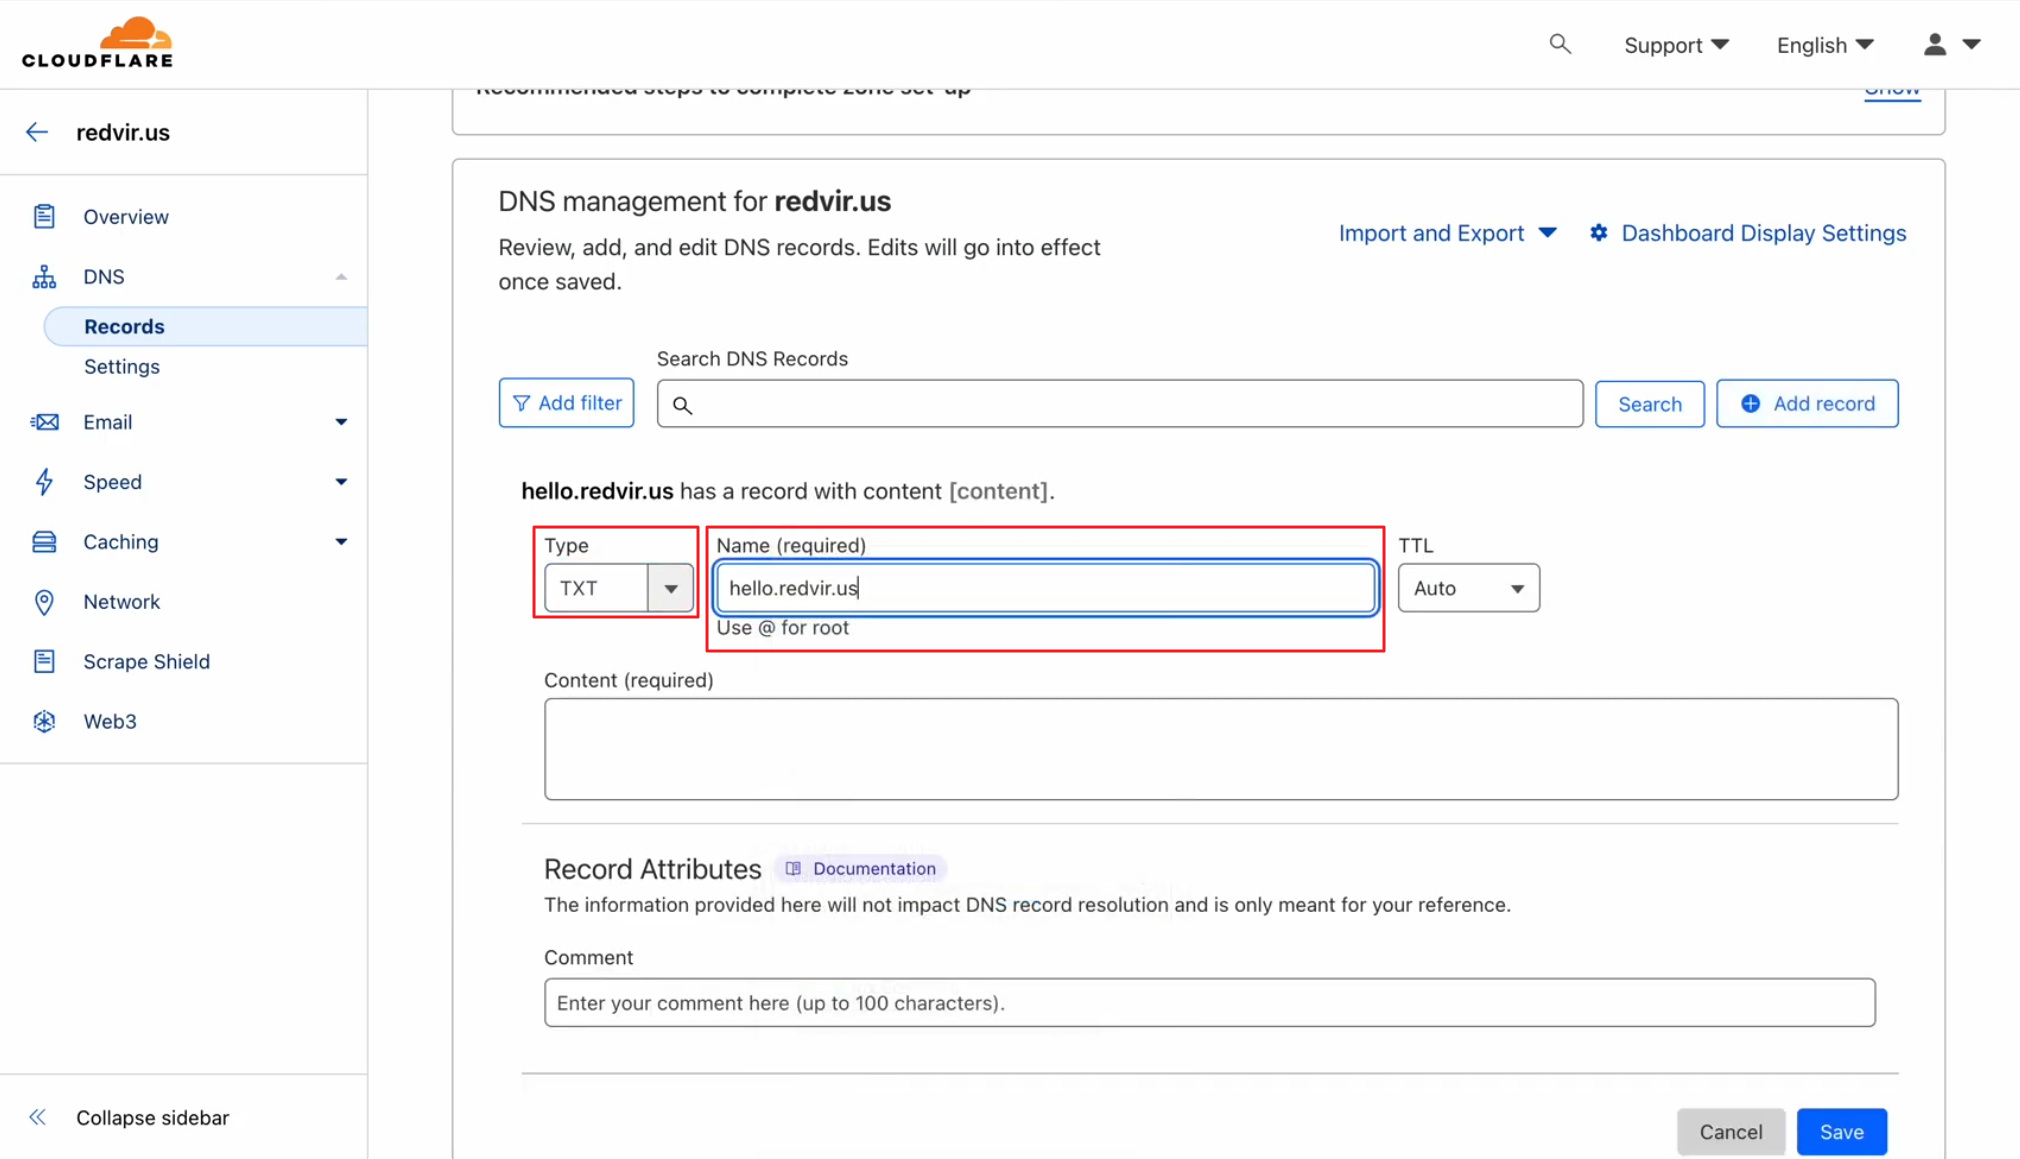Open Web3 from the sidebar
The width and height of the screenshot is (2020, 1159).
109,722
